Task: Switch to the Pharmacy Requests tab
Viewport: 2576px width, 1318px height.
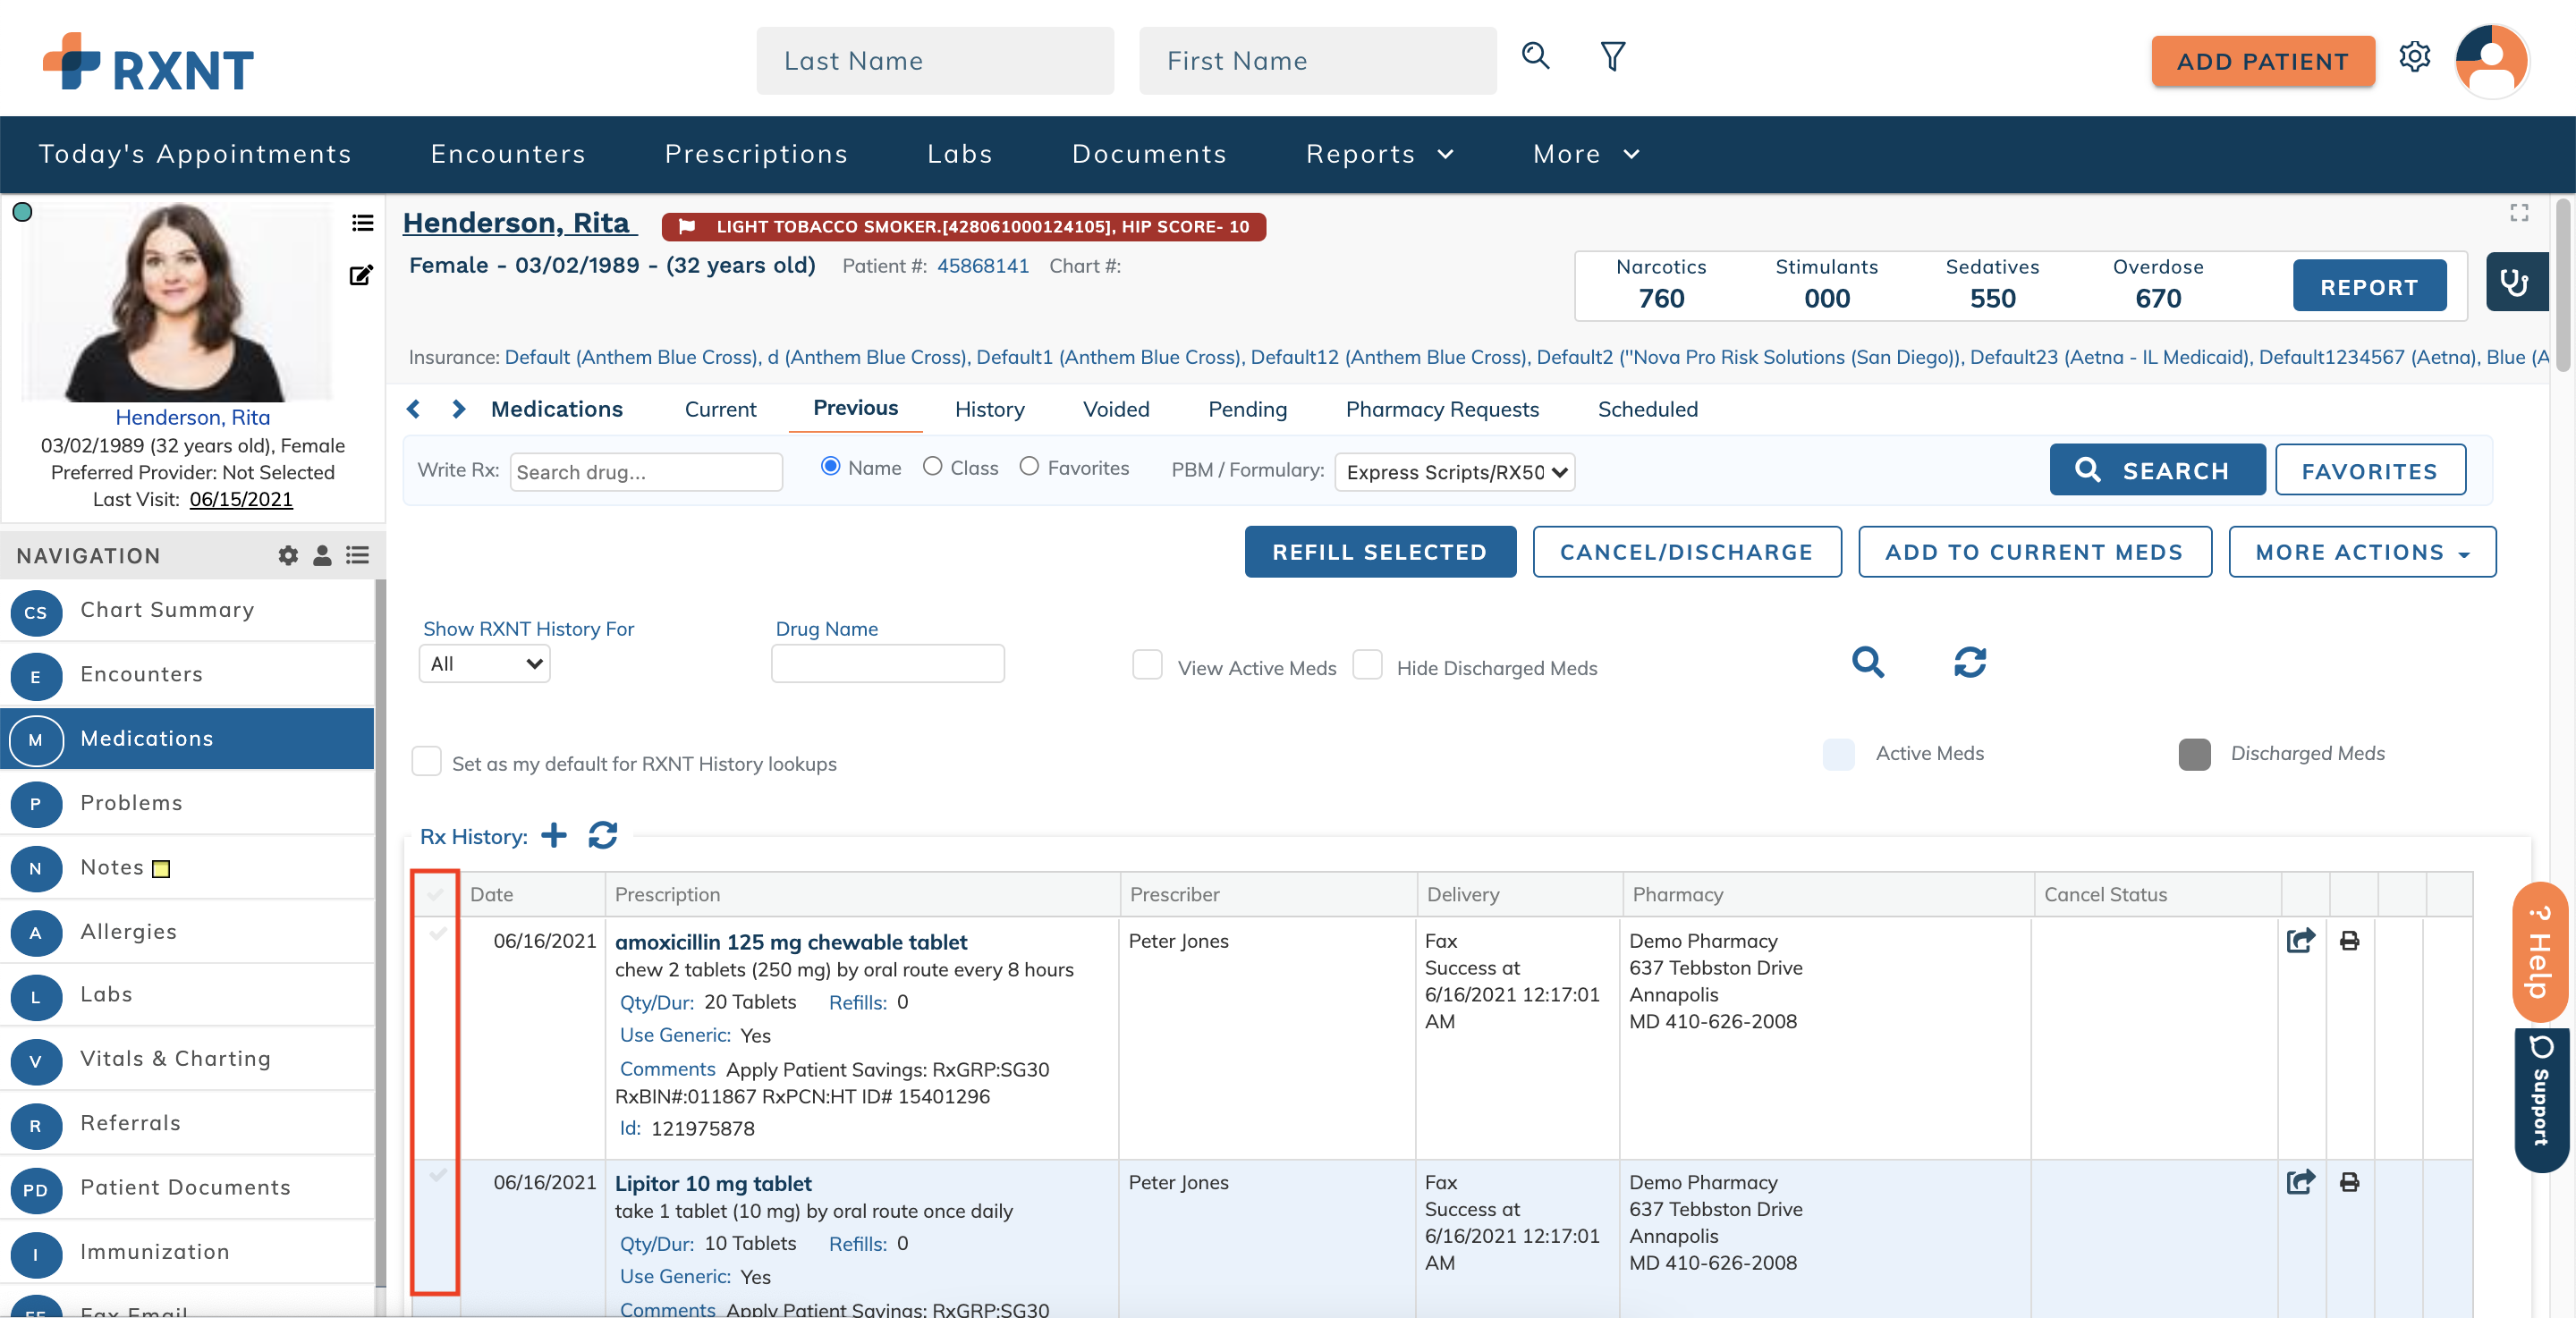Action: click(x=1442, y=409)
